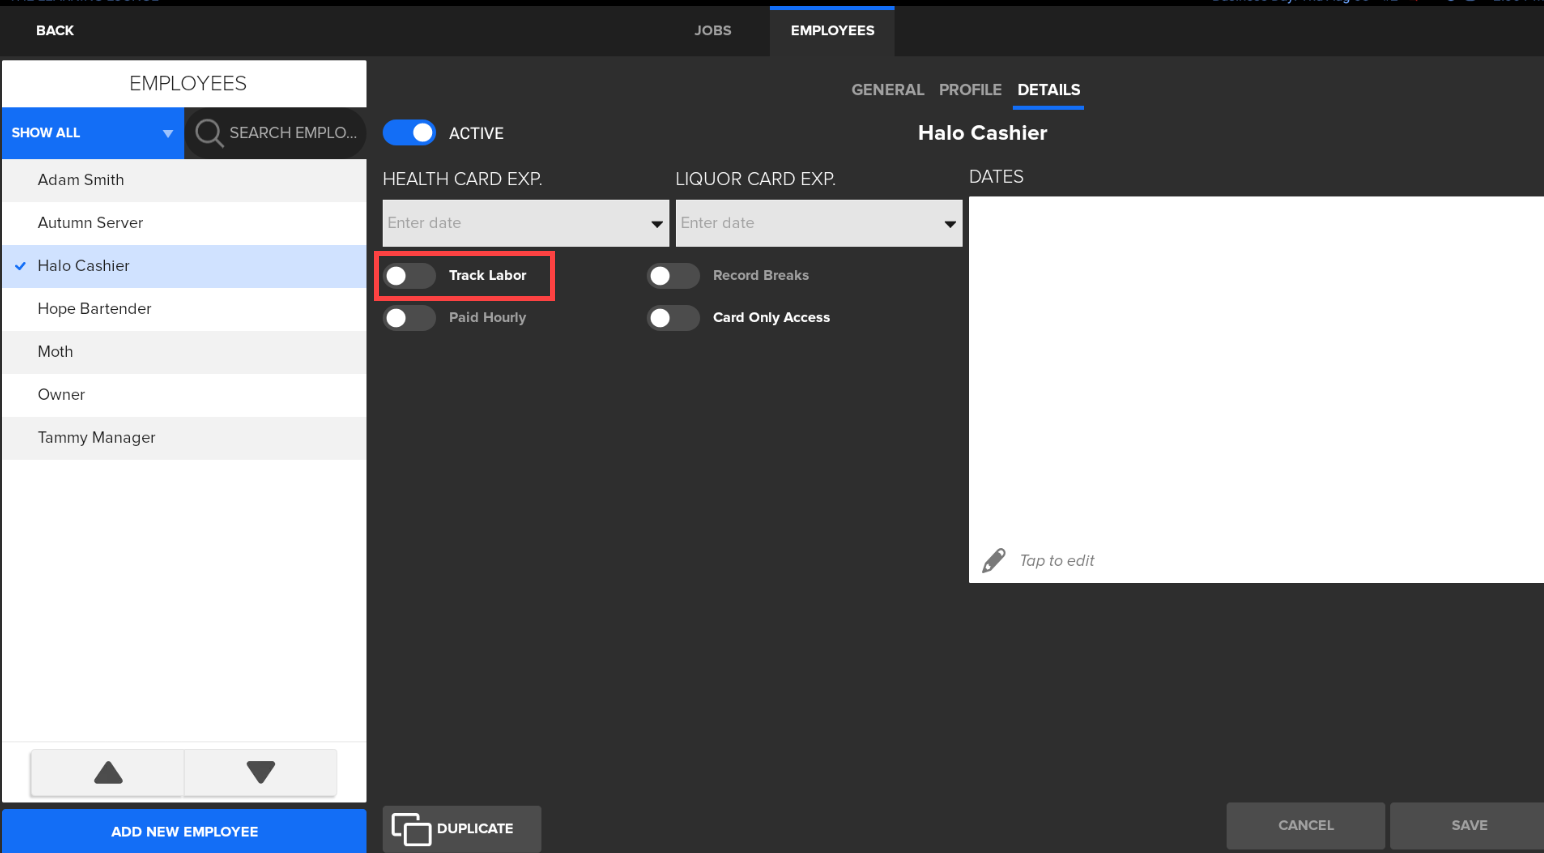Go to the Profile sub-tab
Image resolution: width=1544 pixels, height=853 pixels.
click(x=970, y=90)
